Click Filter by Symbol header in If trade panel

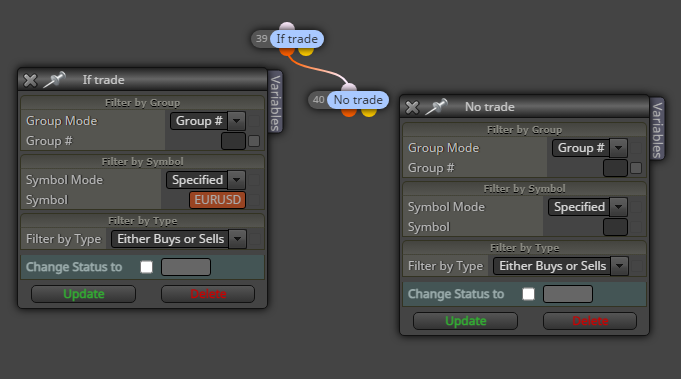(142, 162)
